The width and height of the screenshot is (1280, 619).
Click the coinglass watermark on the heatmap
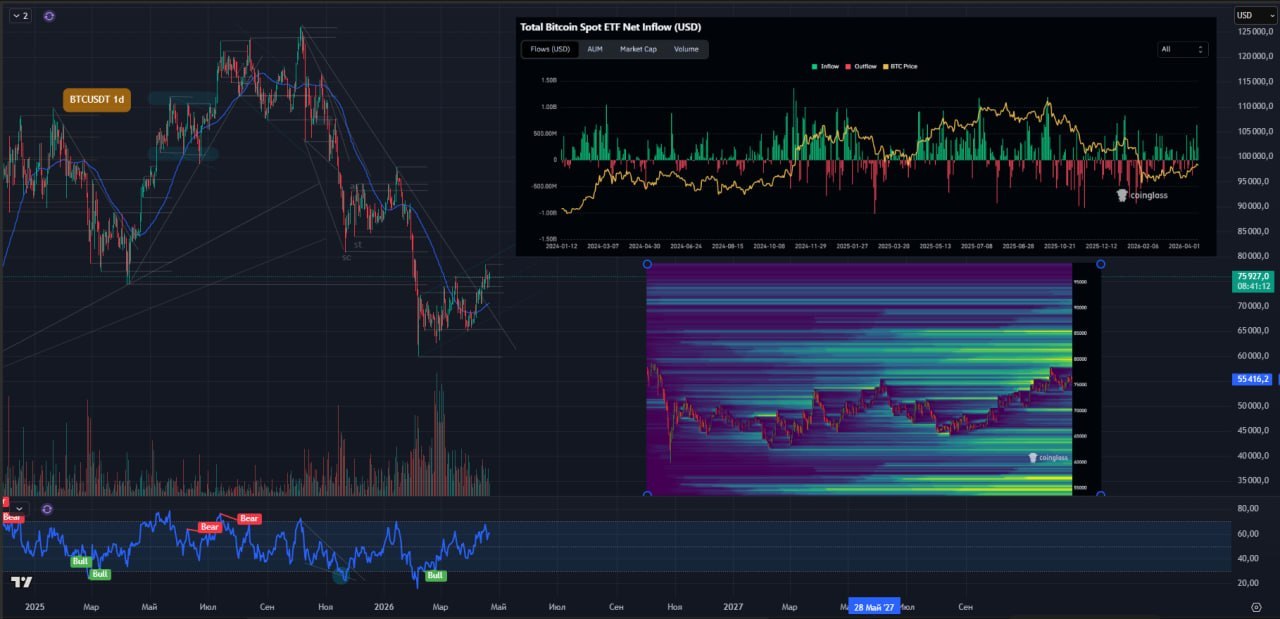pyautogui.click(x=1048, y=458)
